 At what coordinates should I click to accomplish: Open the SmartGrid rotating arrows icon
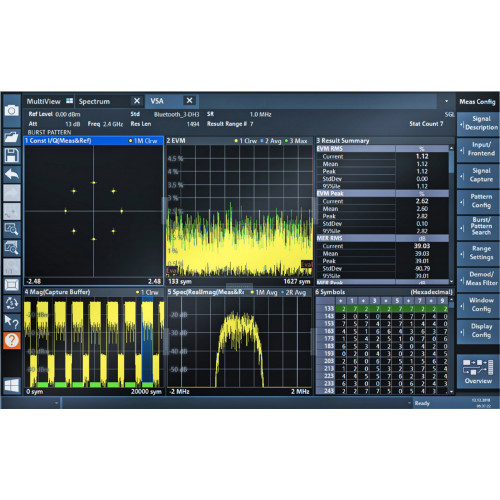[12, 303]
